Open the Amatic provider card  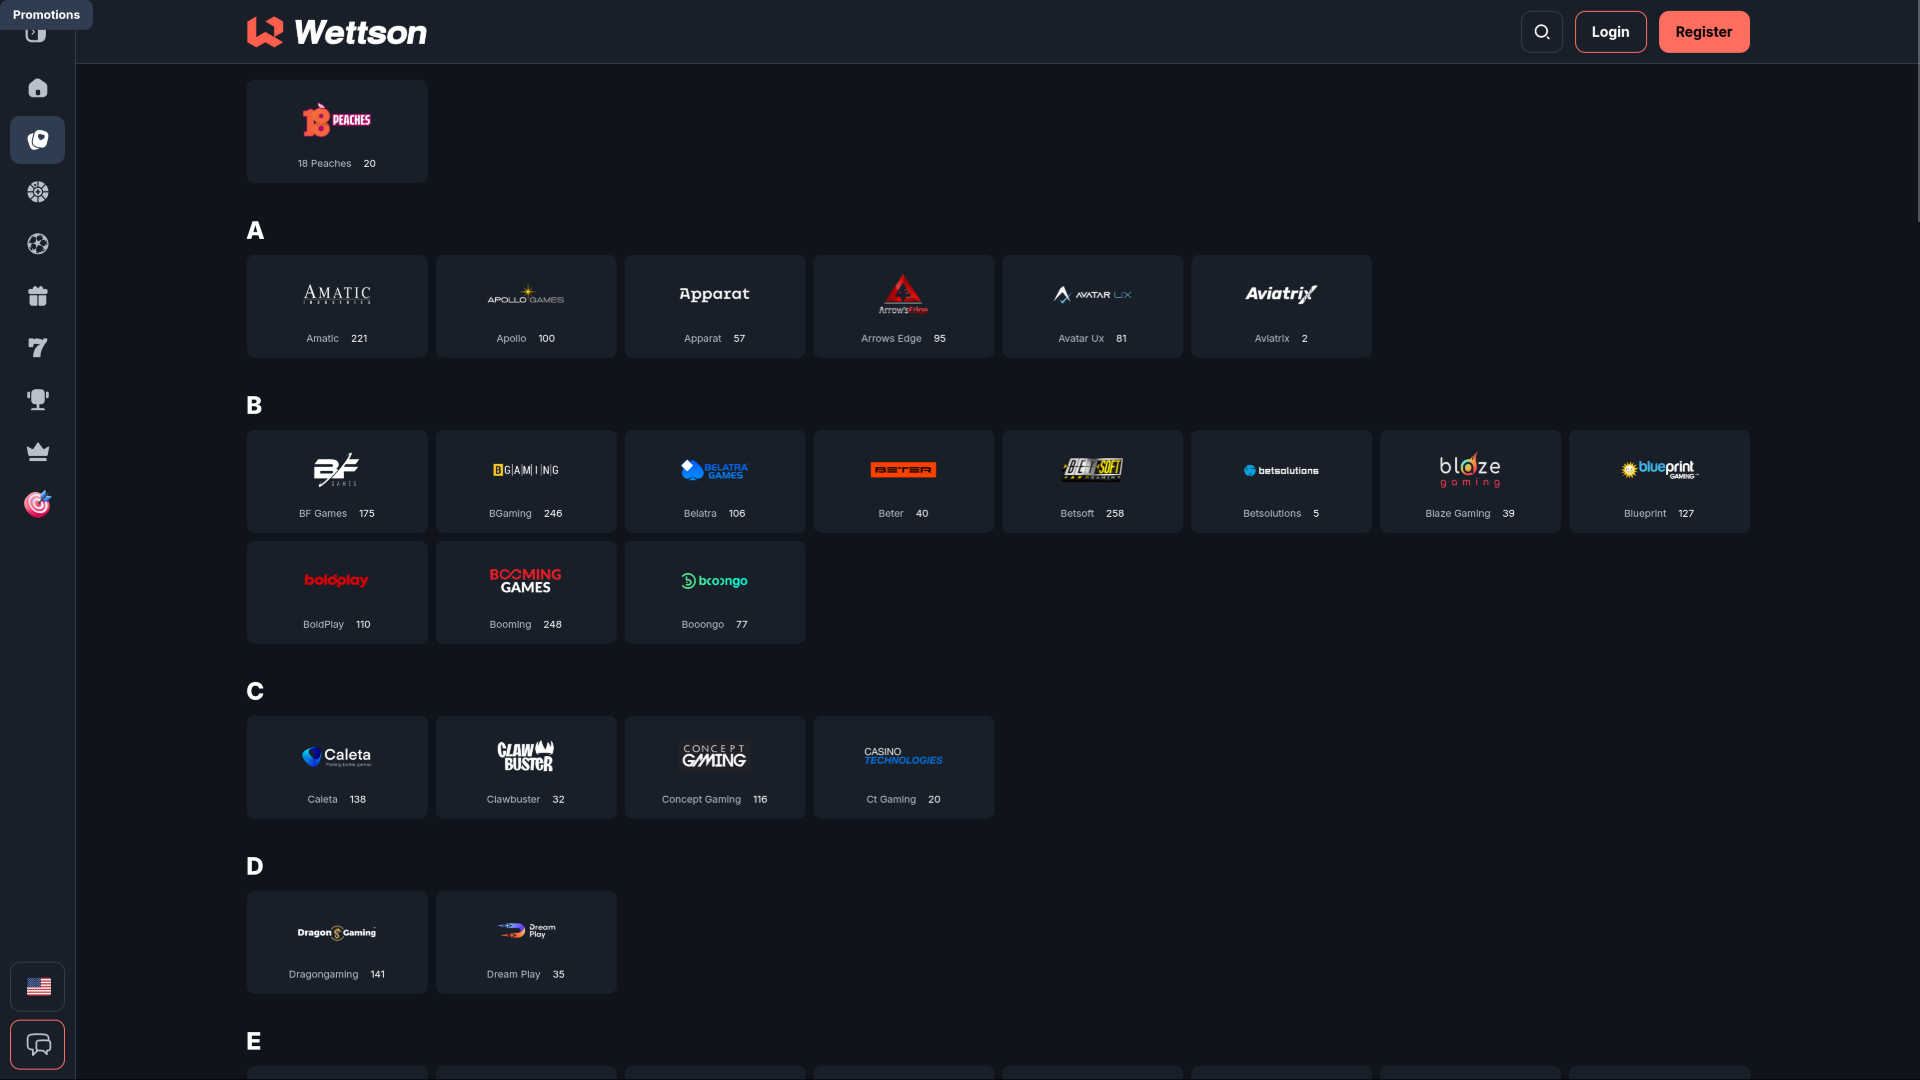(337, 306)
